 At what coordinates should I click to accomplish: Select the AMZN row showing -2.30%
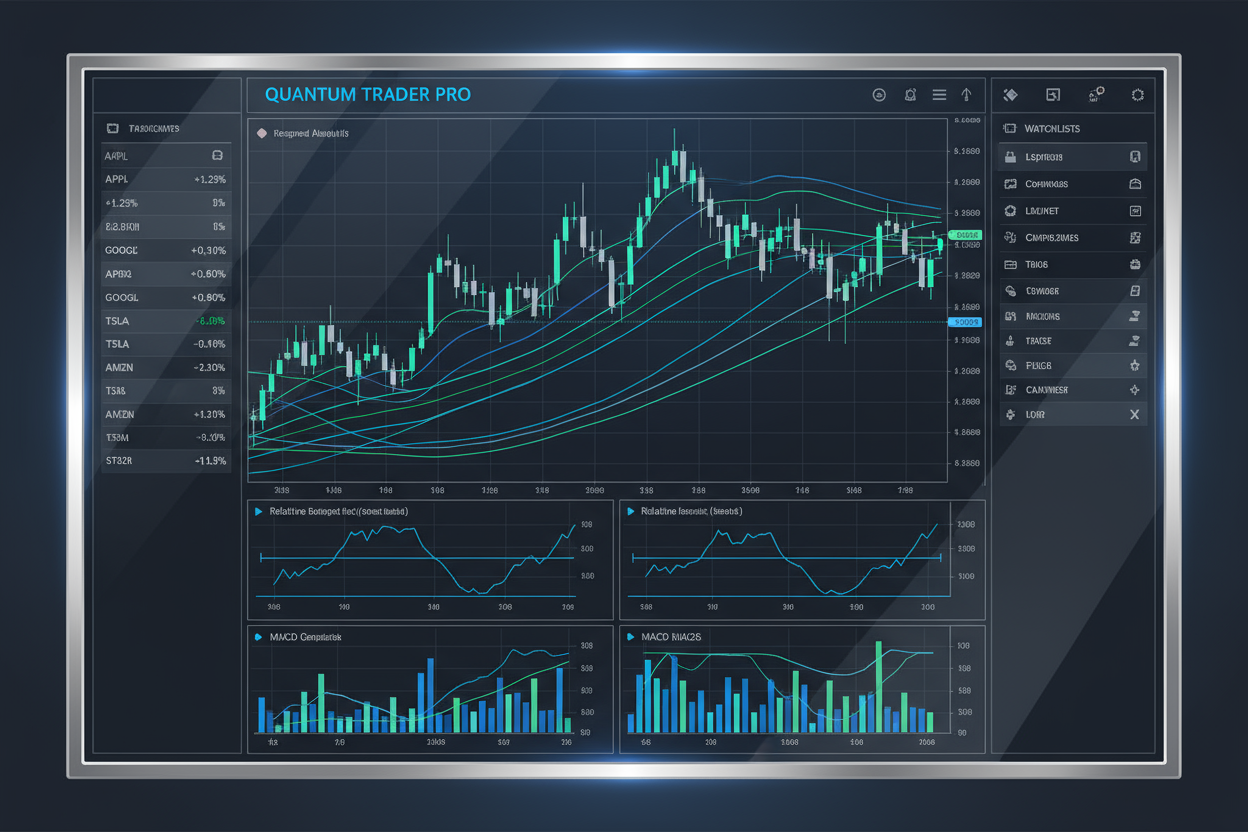[166, 367]
